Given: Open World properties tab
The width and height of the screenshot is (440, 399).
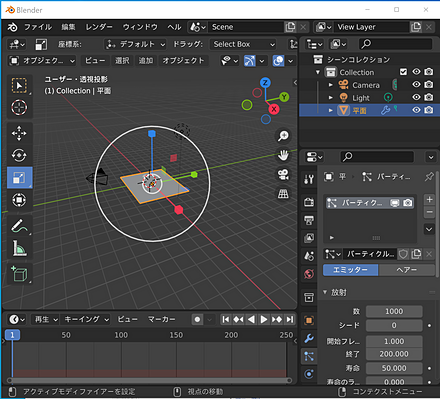Looking at the screenshot, I should coord(309,274).
